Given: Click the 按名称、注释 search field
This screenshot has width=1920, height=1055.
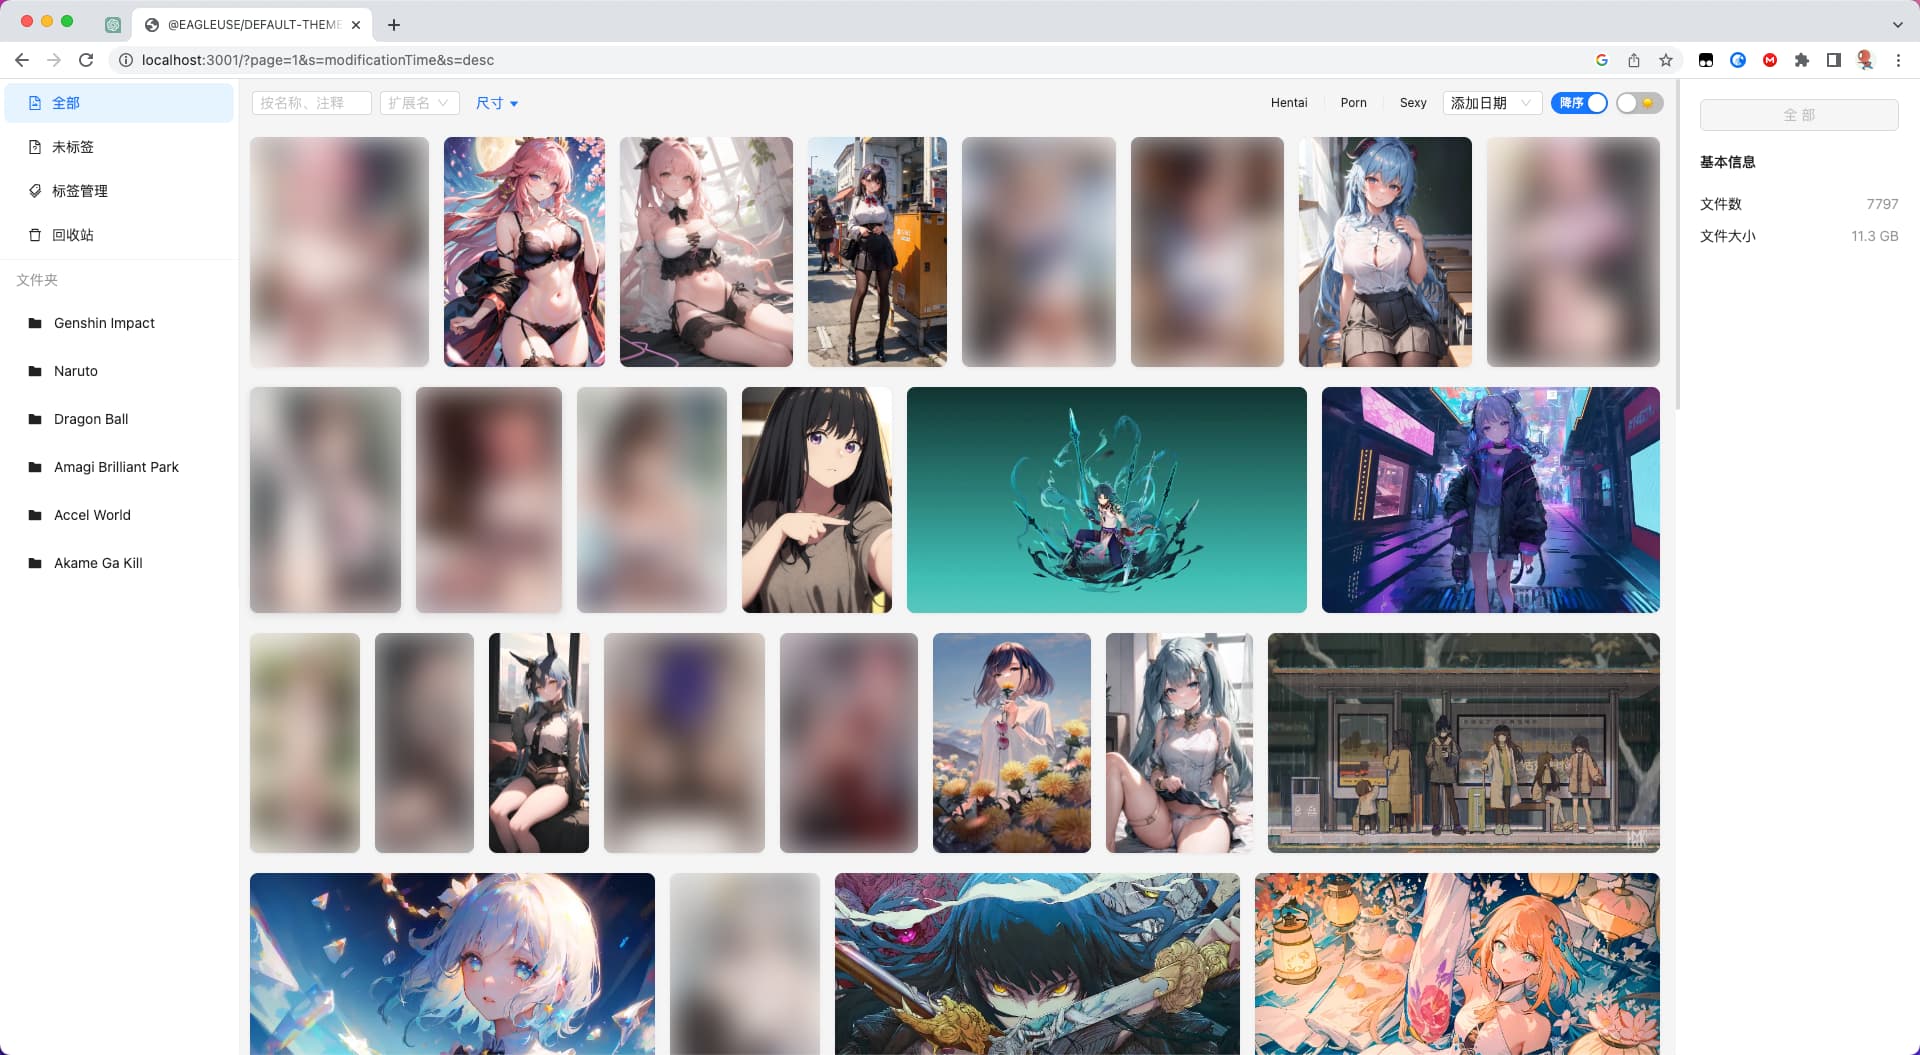Looking at the screenshot, I should [x=311, y=103].
